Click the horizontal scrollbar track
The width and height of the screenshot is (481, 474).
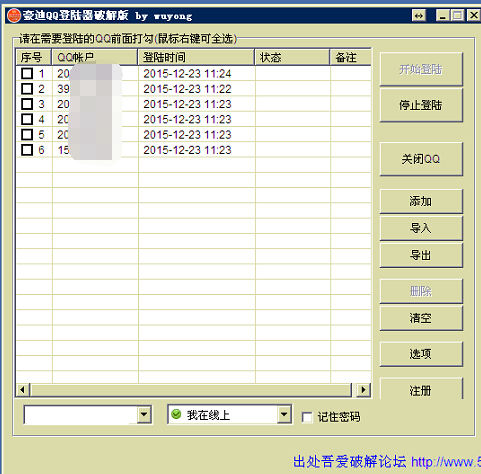click(x=190, y=389)
